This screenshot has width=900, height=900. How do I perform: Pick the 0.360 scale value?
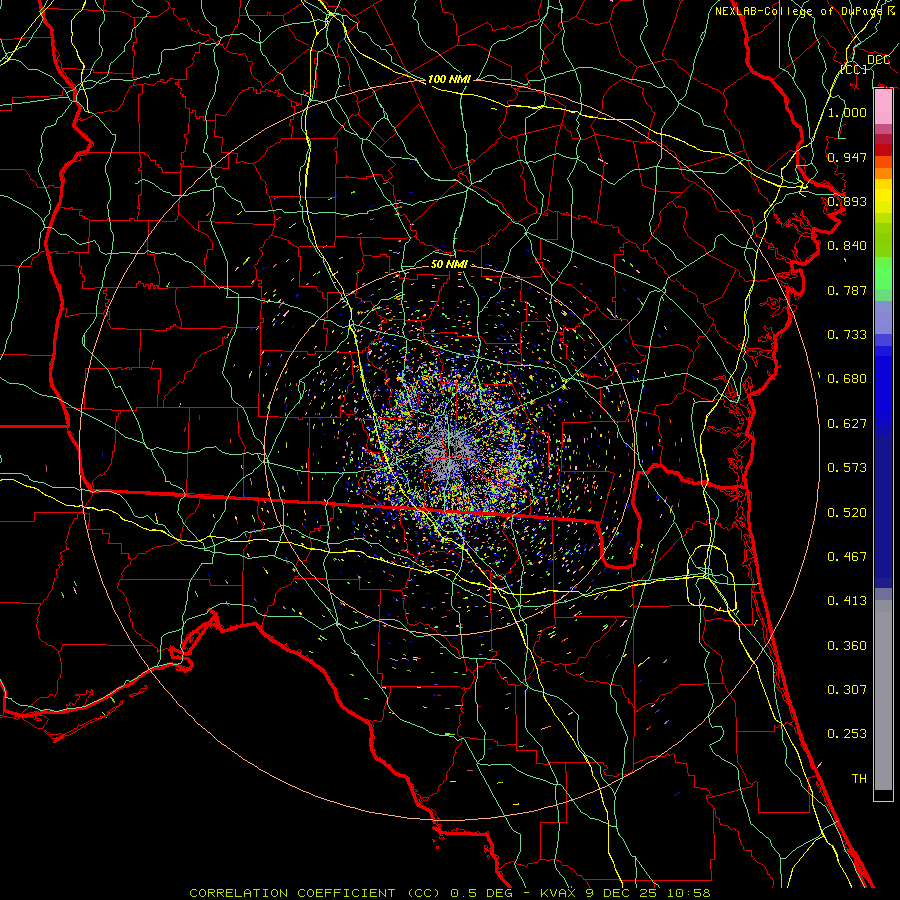[847, 646]
